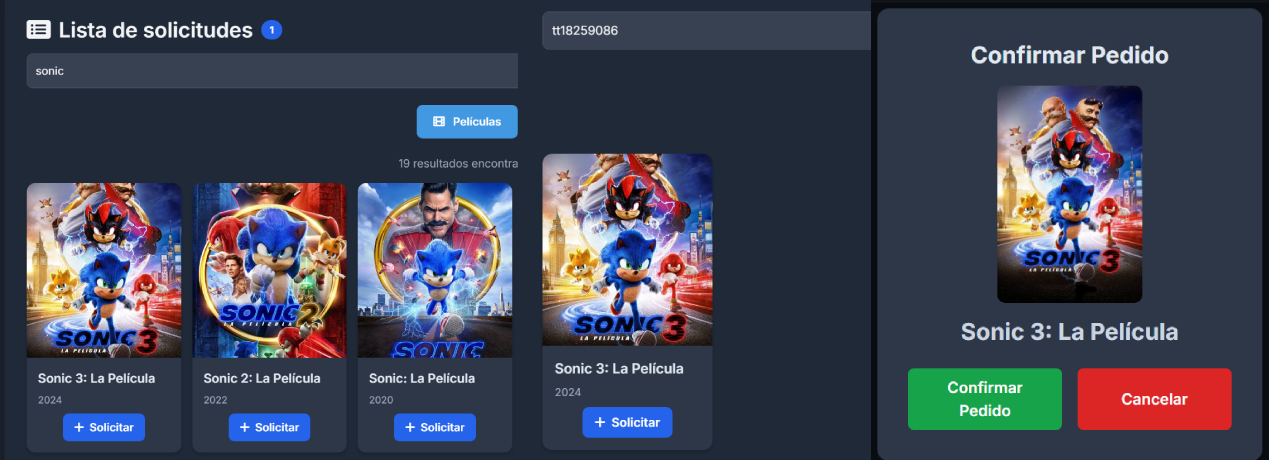
Task: Click the Sonic 3: La Película title in dialog
Action: [1069, 332]
